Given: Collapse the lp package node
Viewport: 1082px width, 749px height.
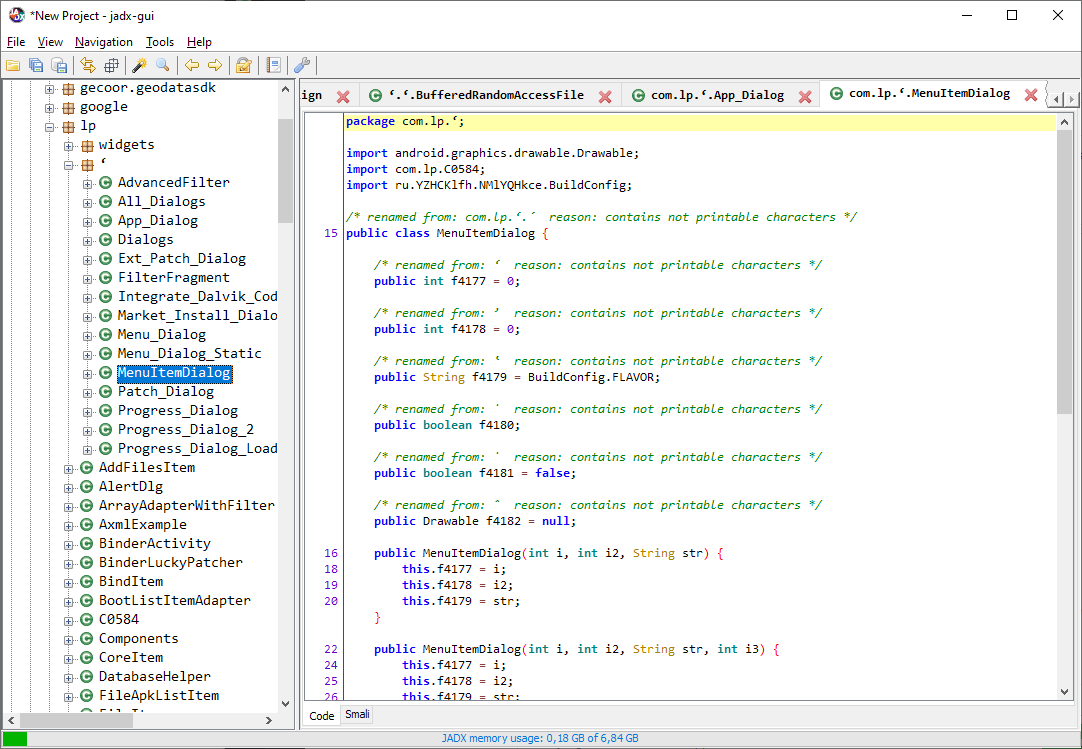Looking at the screenshot, I should coord(50,125).
